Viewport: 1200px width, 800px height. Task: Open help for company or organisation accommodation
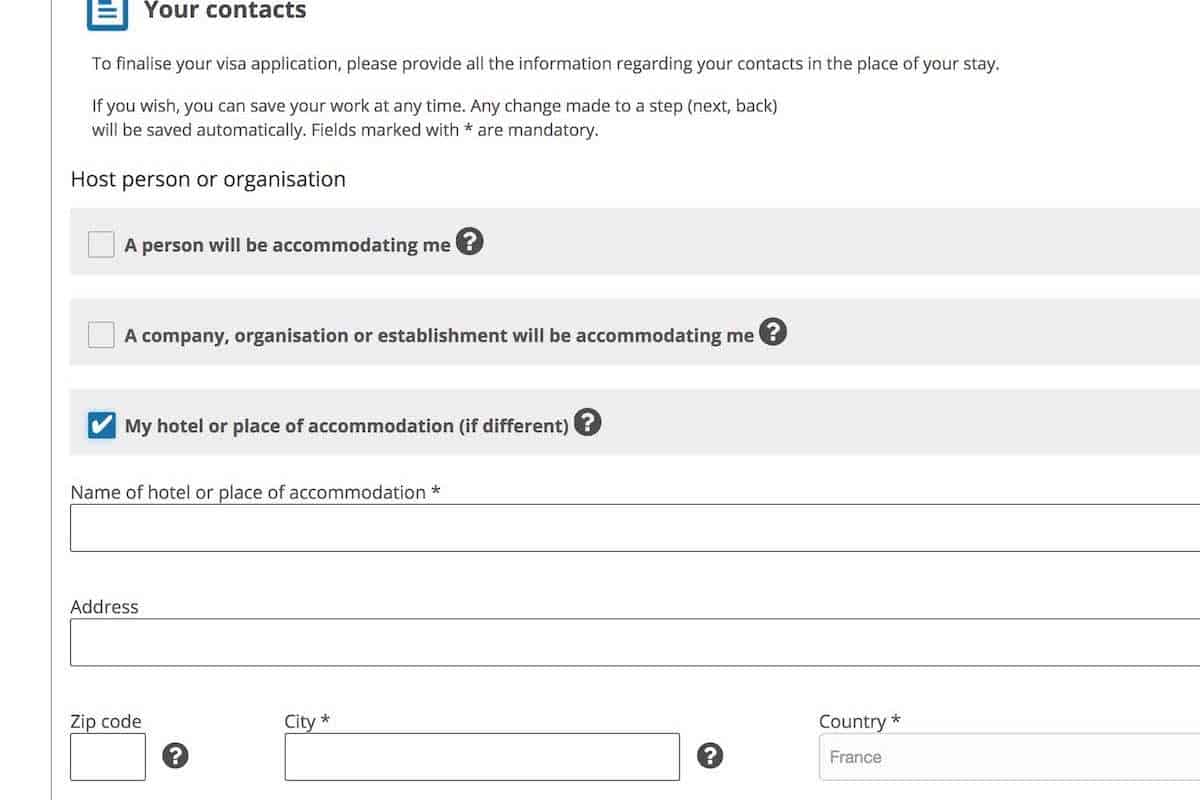773,332
